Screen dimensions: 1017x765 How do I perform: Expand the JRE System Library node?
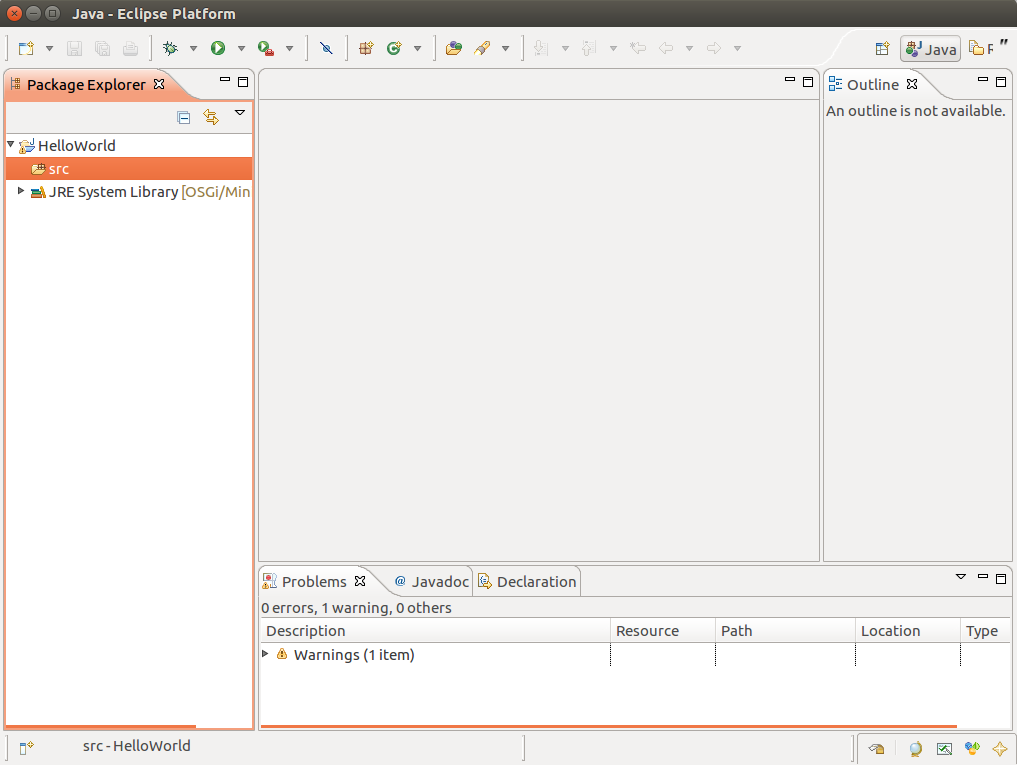pyautogui.click(x=21, y=191)
